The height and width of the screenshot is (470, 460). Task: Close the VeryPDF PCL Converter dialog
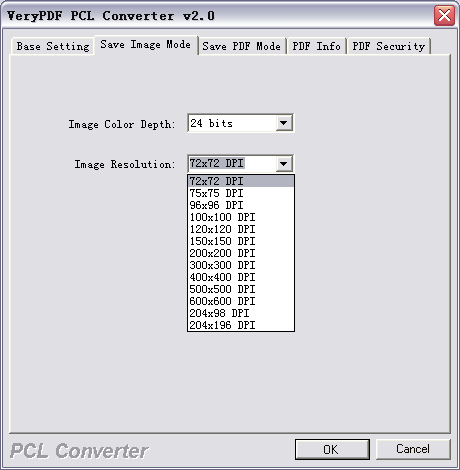444,15
